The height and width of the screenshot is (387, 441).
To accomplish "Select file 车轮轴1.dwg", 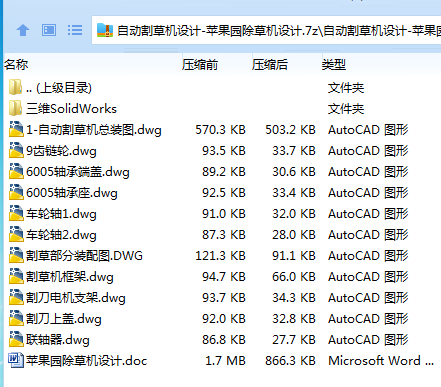I will point(61,214).
